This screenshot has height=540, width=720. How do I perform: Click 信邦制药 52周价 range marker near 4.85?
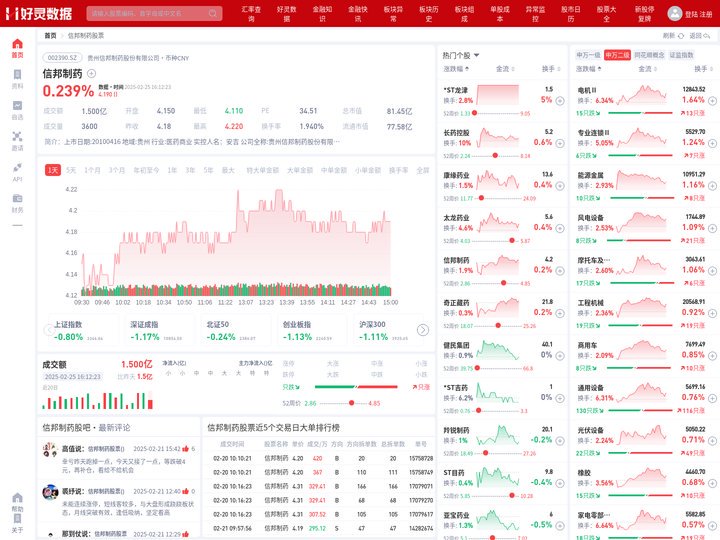351,403
